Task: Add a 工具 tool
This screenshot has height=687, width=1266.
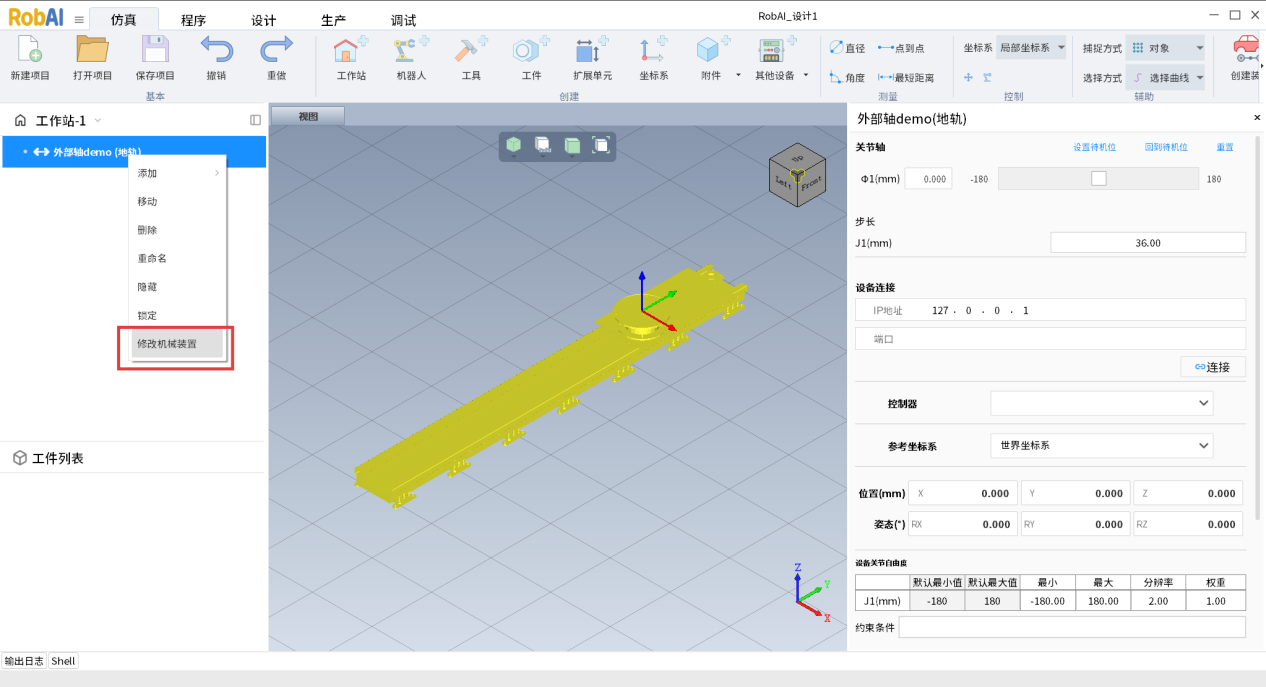Action: [471, 58]
